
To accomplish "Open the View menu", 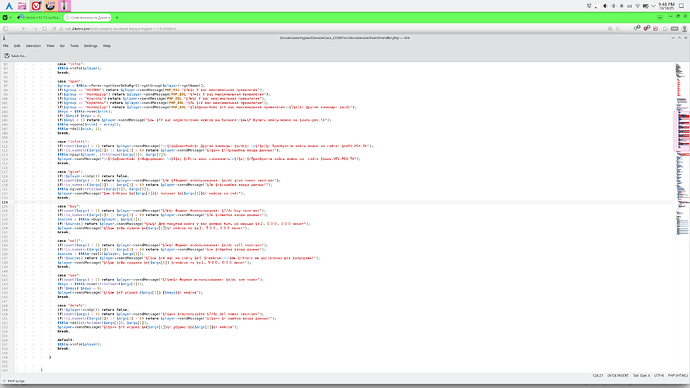I will pos(50,46).
